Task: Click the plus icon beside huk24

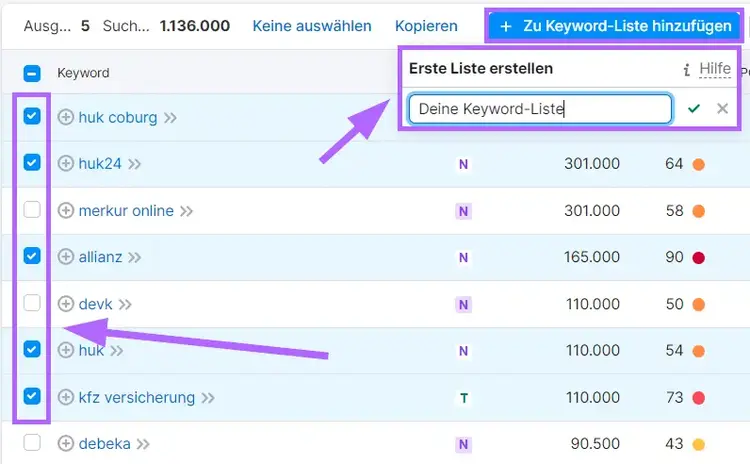Action: click(66, 164)
